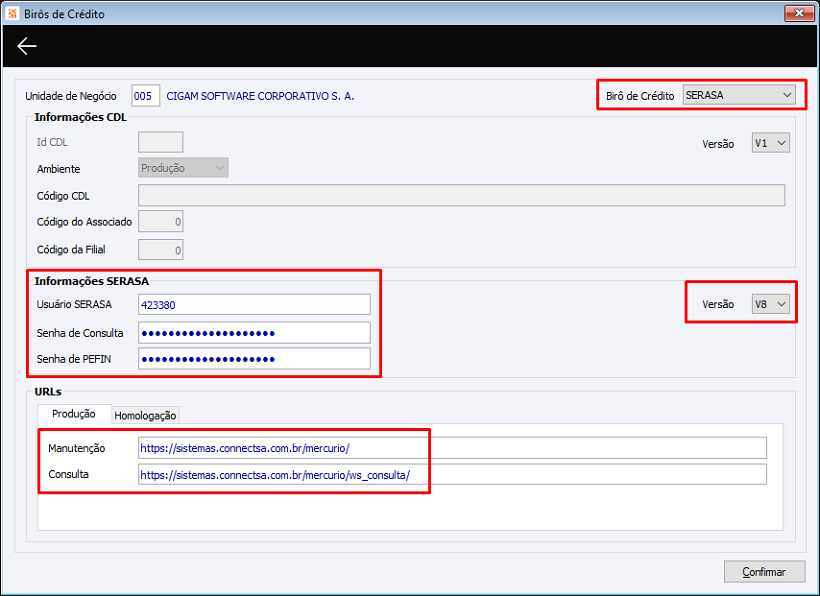Click the Senha de Consulta password field
The height and width of the screenshot is (596, 820).
254,333
